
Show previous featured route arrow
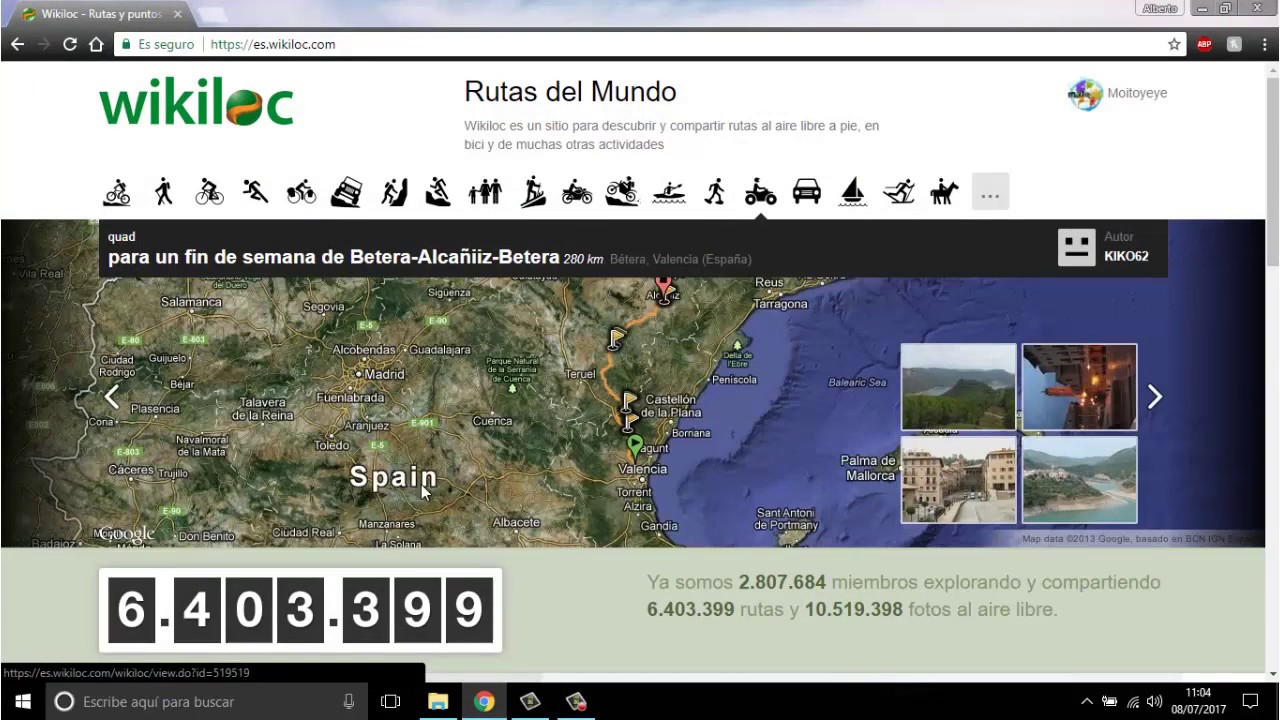click(x=112, y=397)
